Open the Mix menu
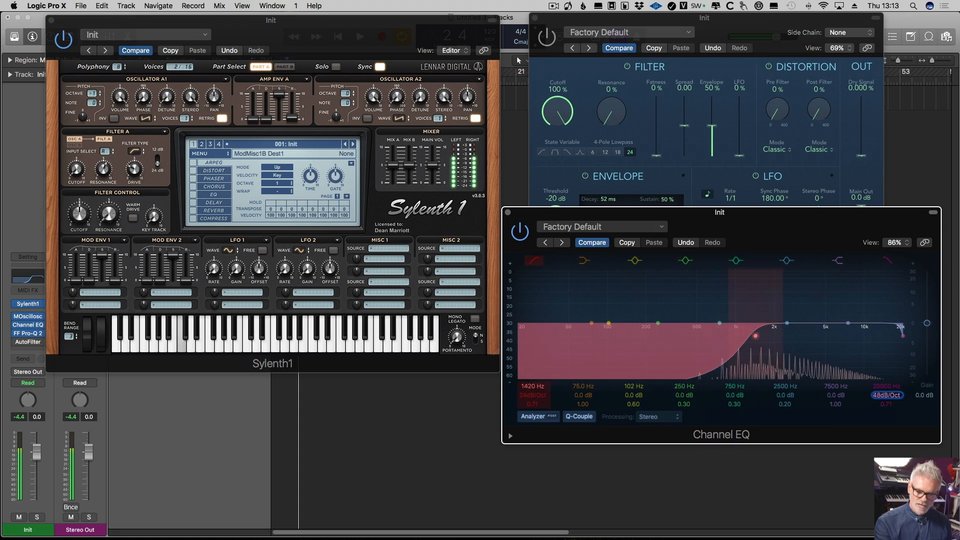The height and width of the screenshot is (540, 960). point(219,6)
